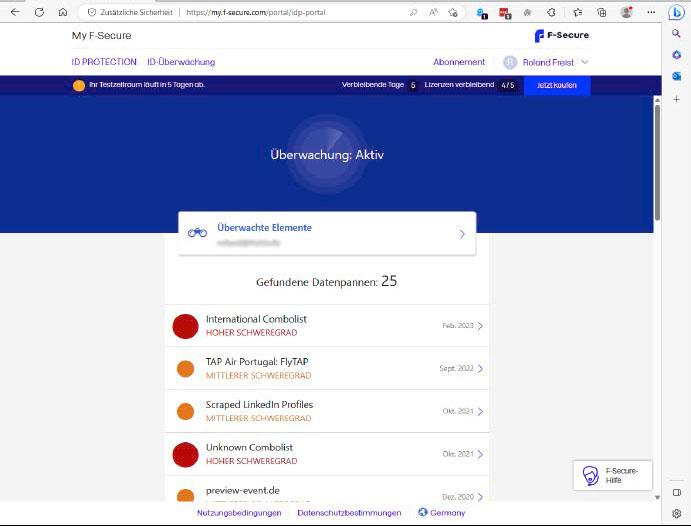
Task: Click the F-Secure logo
Action: [x=562, y=35]
